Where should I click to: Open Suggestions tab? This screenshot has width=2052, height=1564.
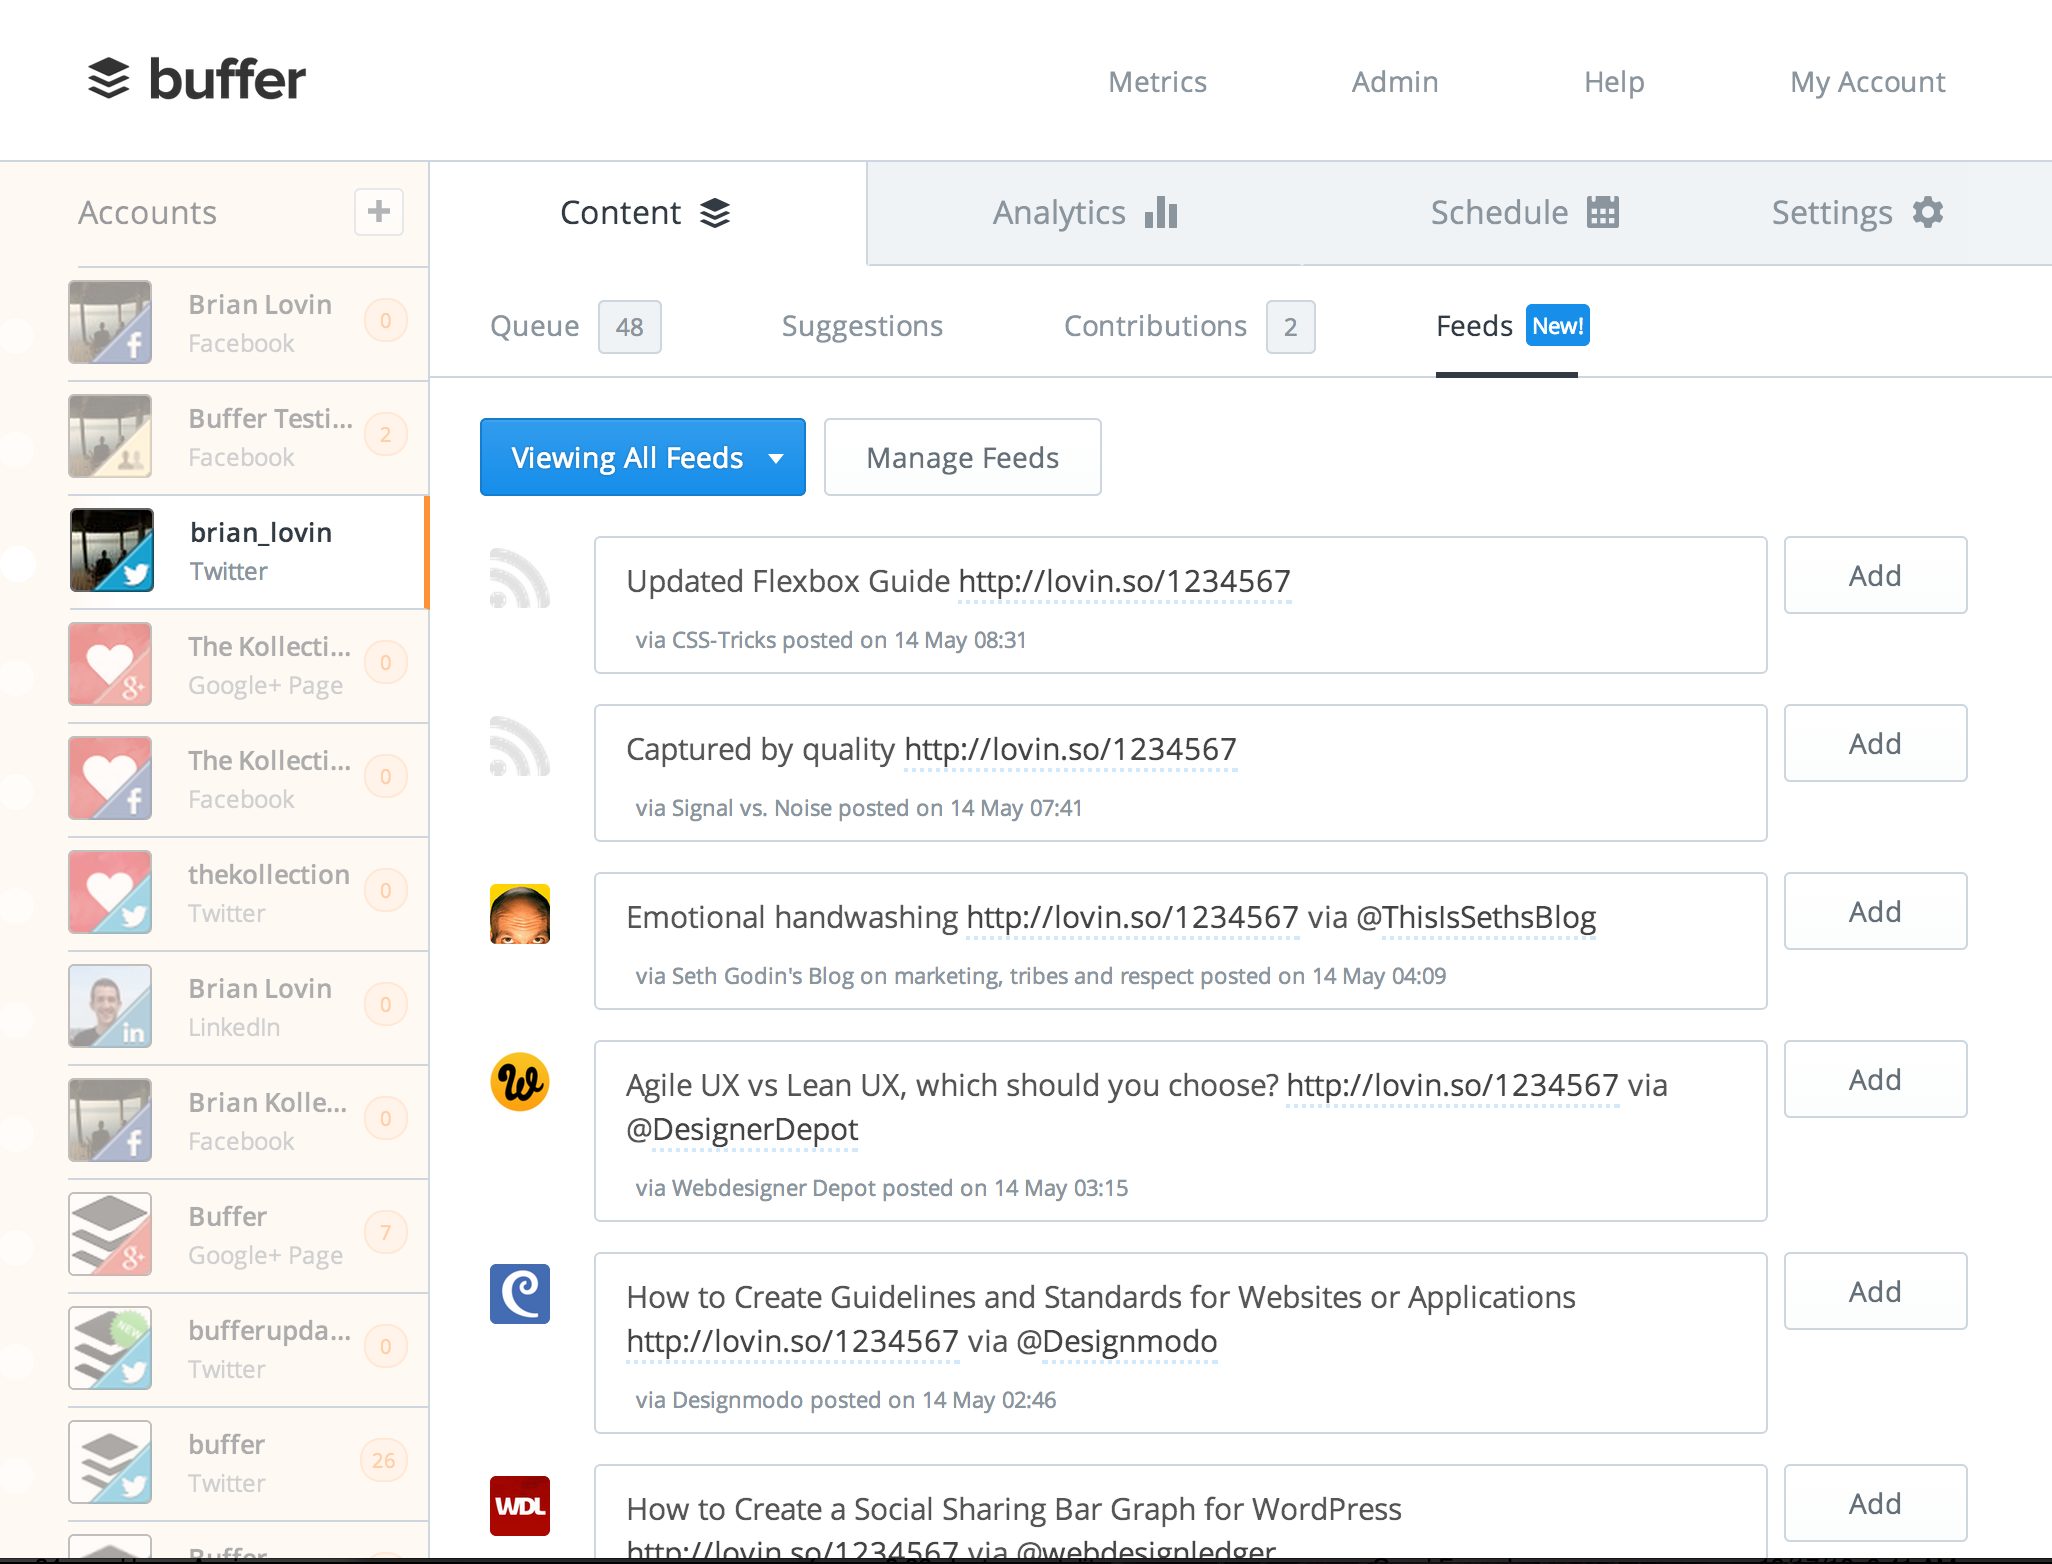pyautogui.click(x=861, y=327)
